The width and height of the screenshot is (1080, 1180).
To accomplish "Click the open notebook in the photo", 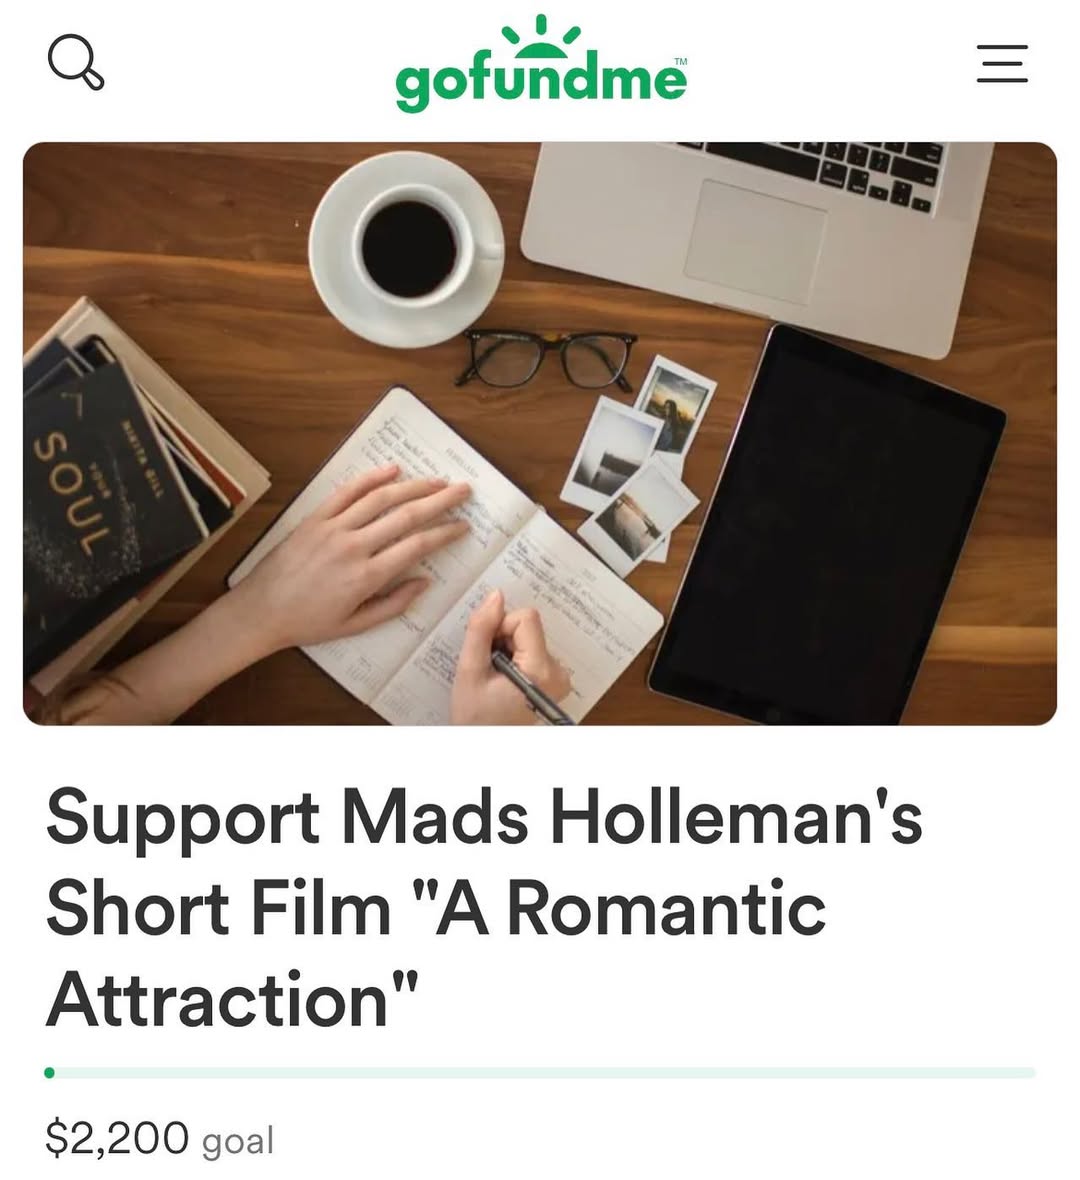I will click(x=446, y=555).
